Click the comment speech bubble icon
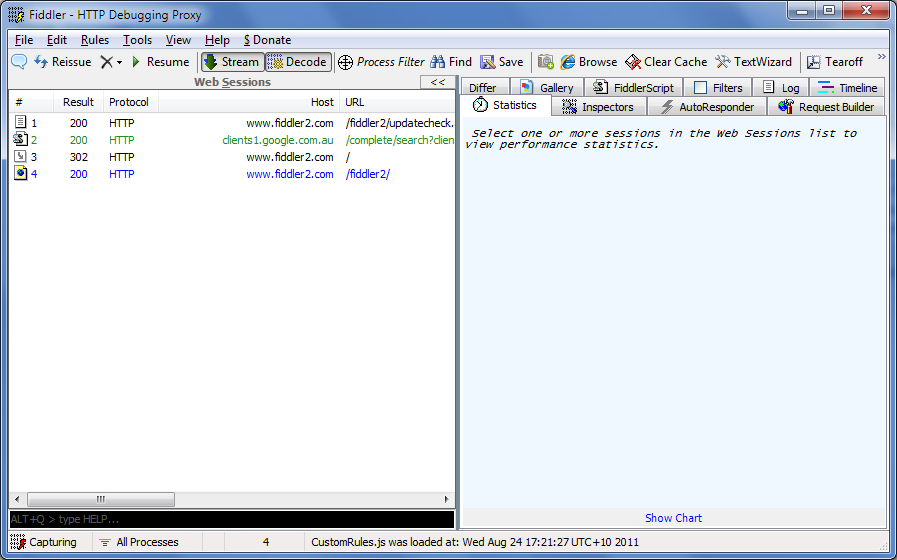This screenshot has height=560, width=897. (x=19, y=62)
